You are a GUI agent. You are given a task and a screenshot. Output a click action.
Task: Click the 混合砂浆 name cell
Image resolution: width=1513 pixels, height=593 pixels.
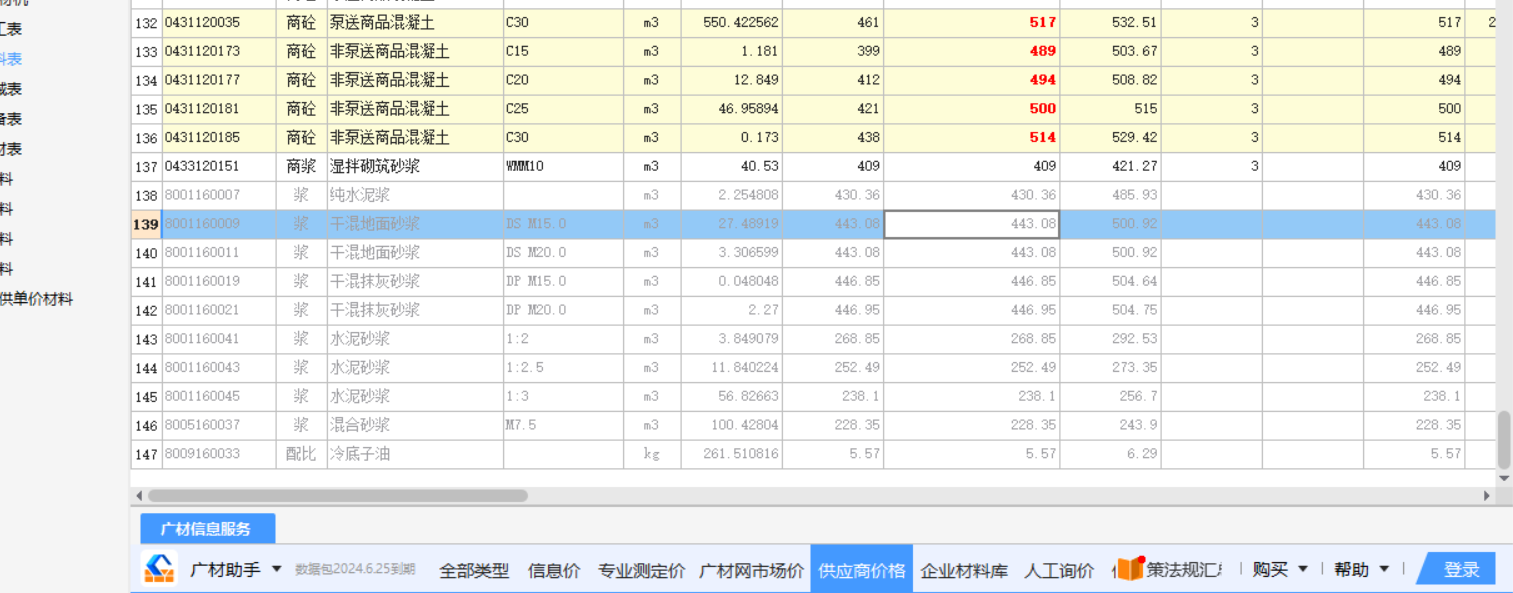(415, 425)
